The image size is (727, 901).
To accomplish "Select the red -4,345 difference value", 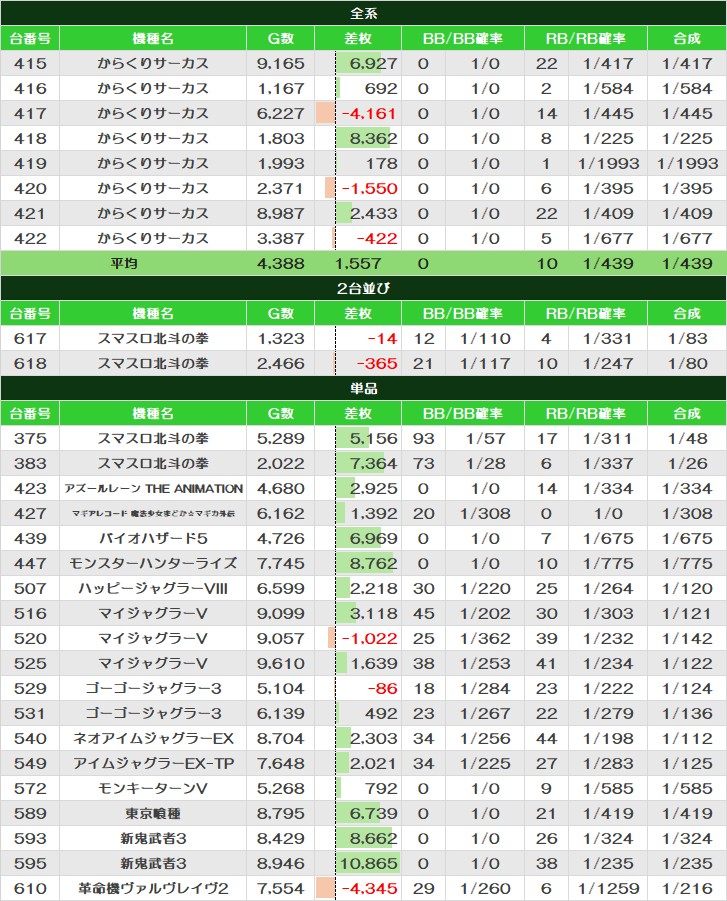I will click(x=369, y=888).
